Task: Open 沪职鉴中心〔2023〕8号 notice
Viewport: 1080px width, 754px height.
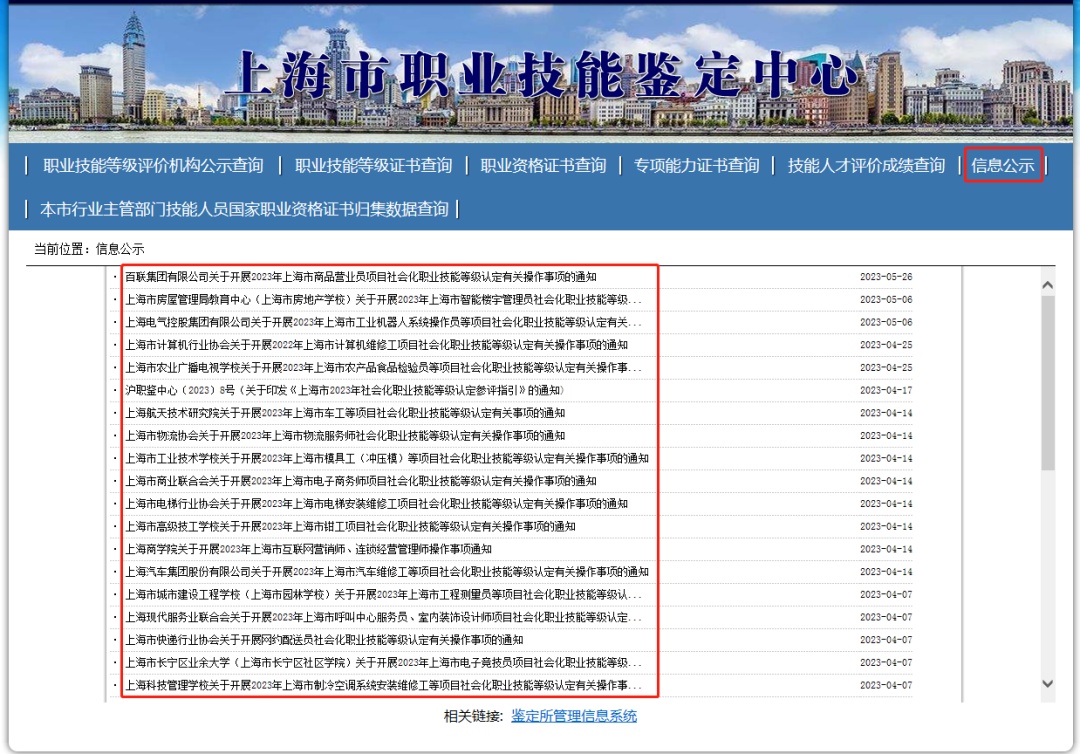Action: tap(344, 390)
